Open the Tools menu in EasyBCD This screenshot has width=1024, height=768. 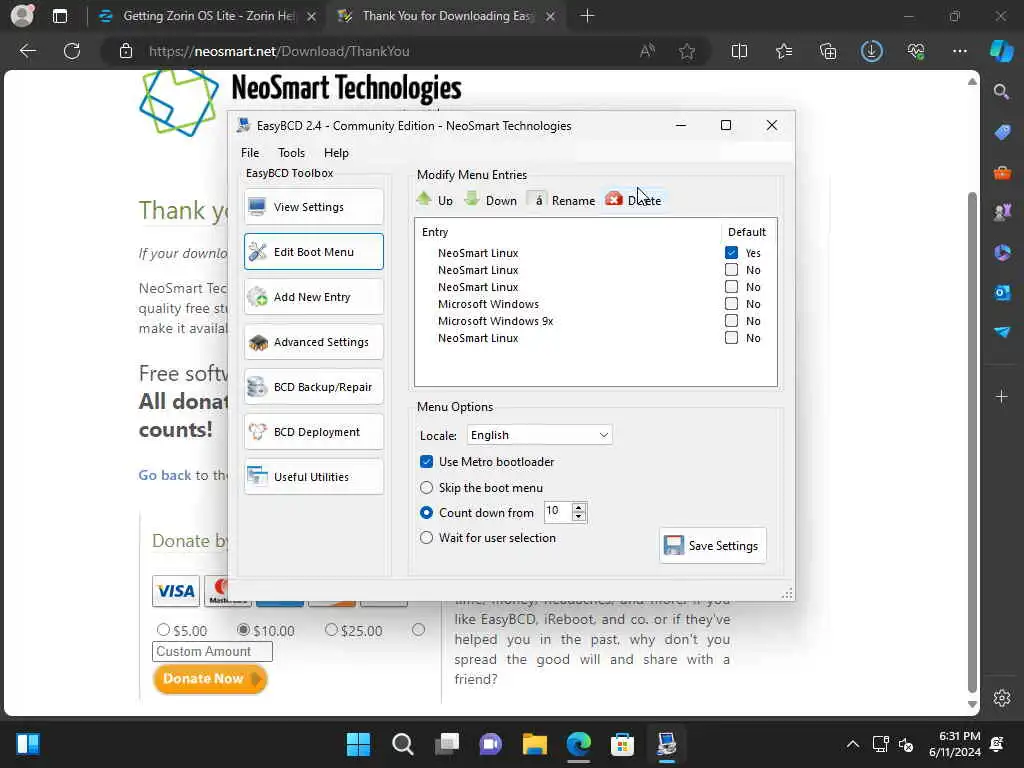291,153
